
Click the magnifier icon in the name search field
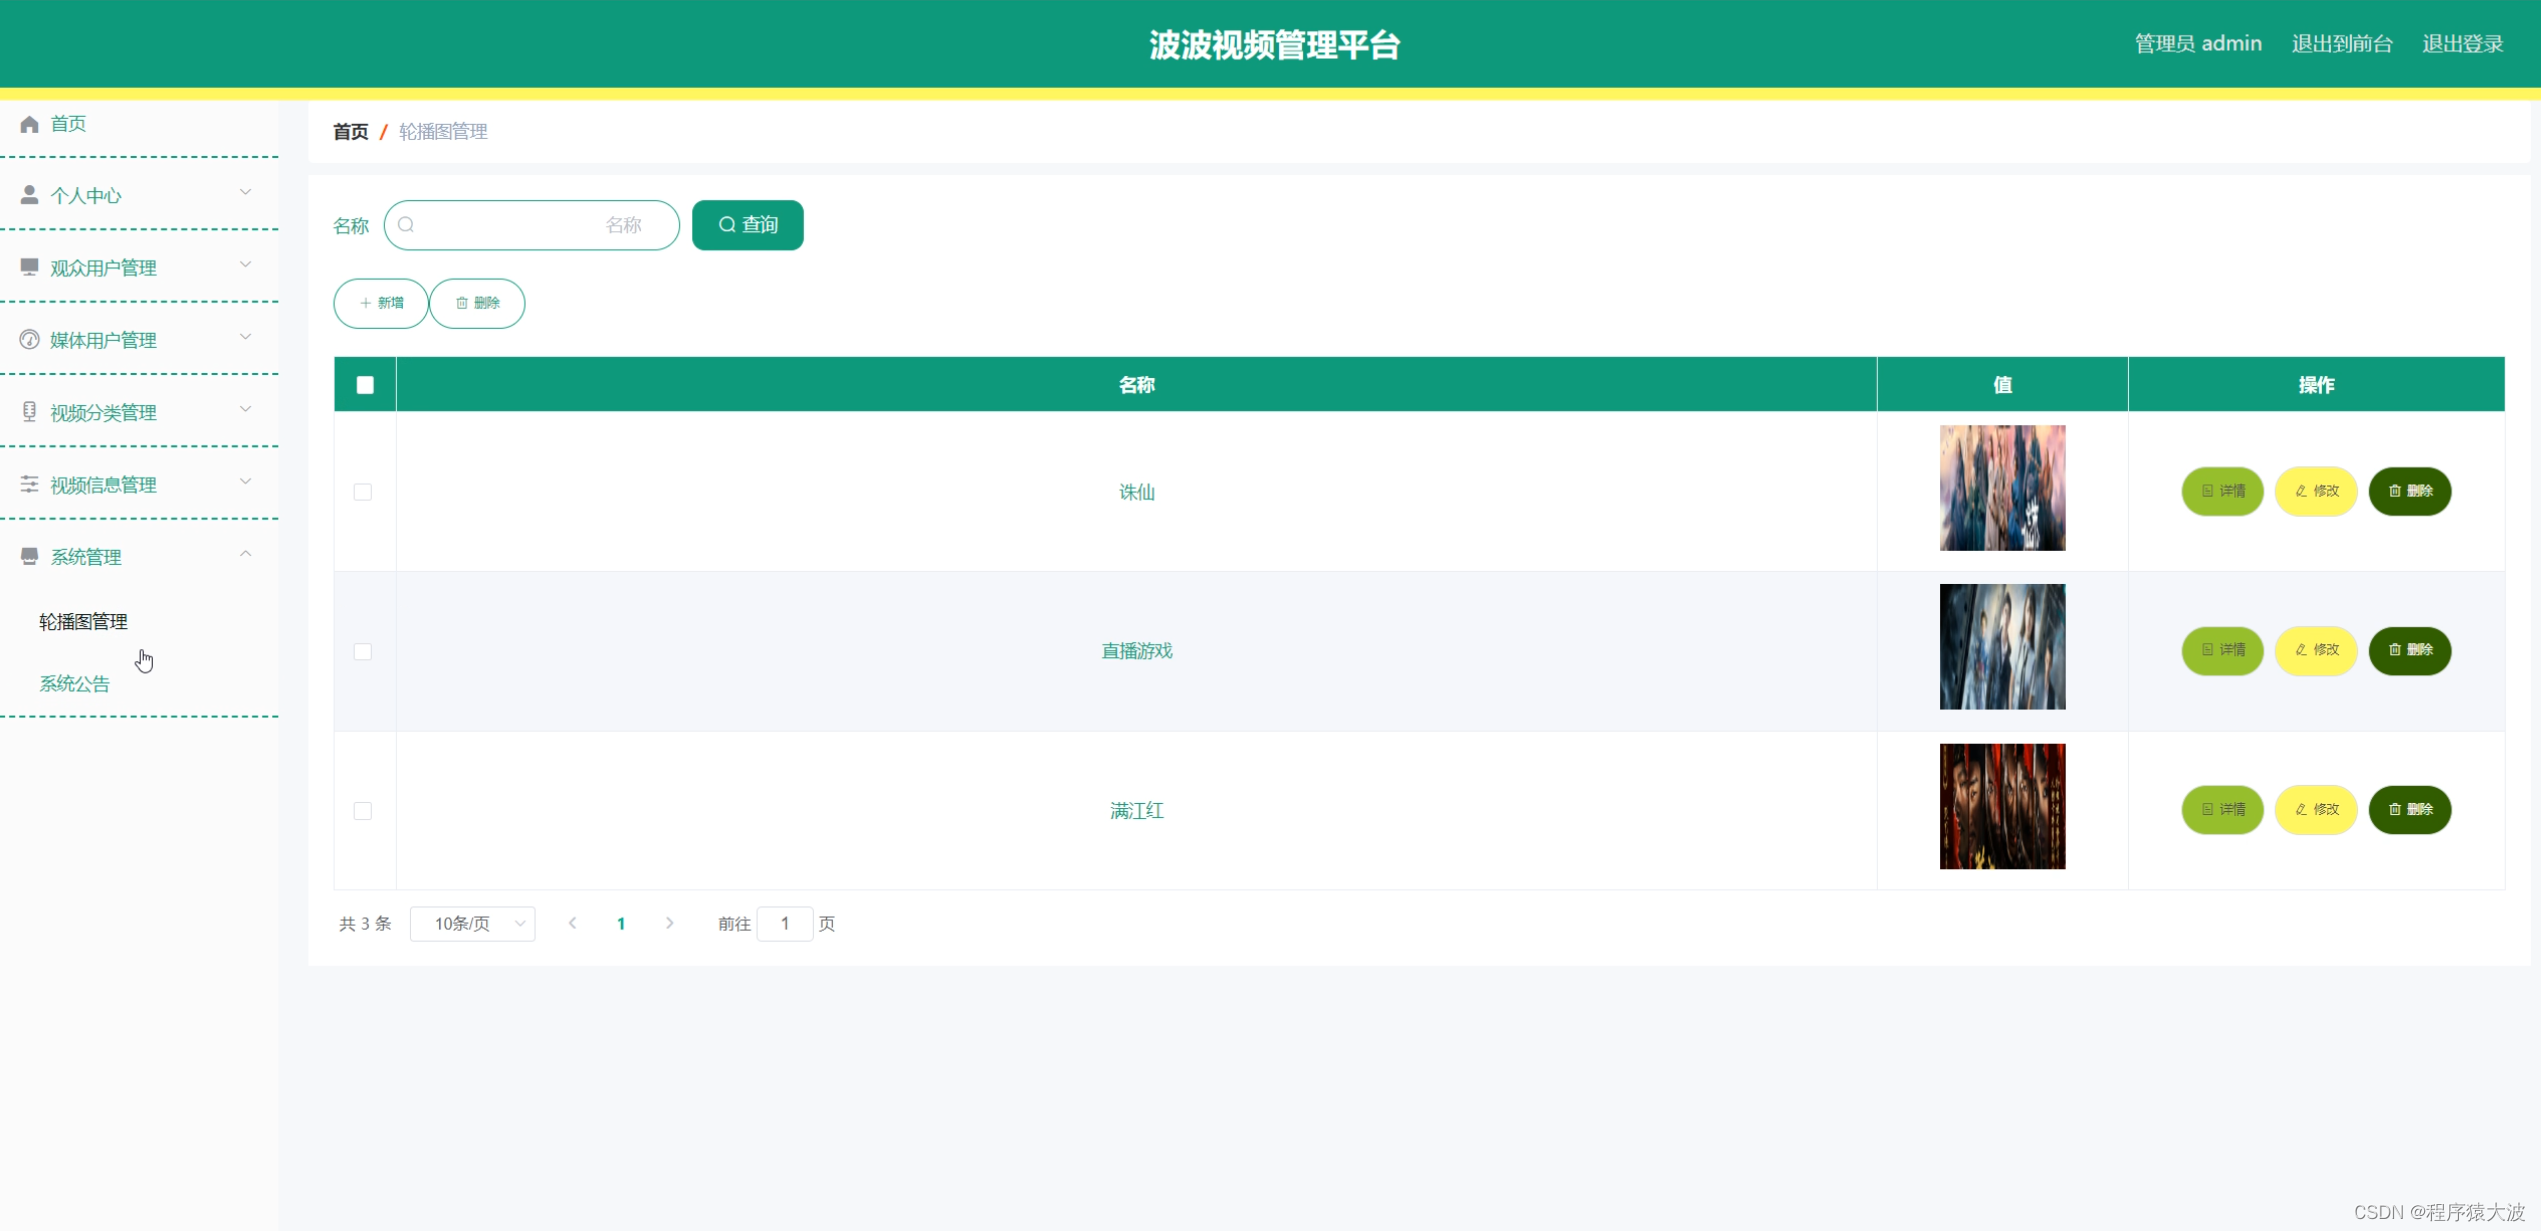tap(407, 225)
